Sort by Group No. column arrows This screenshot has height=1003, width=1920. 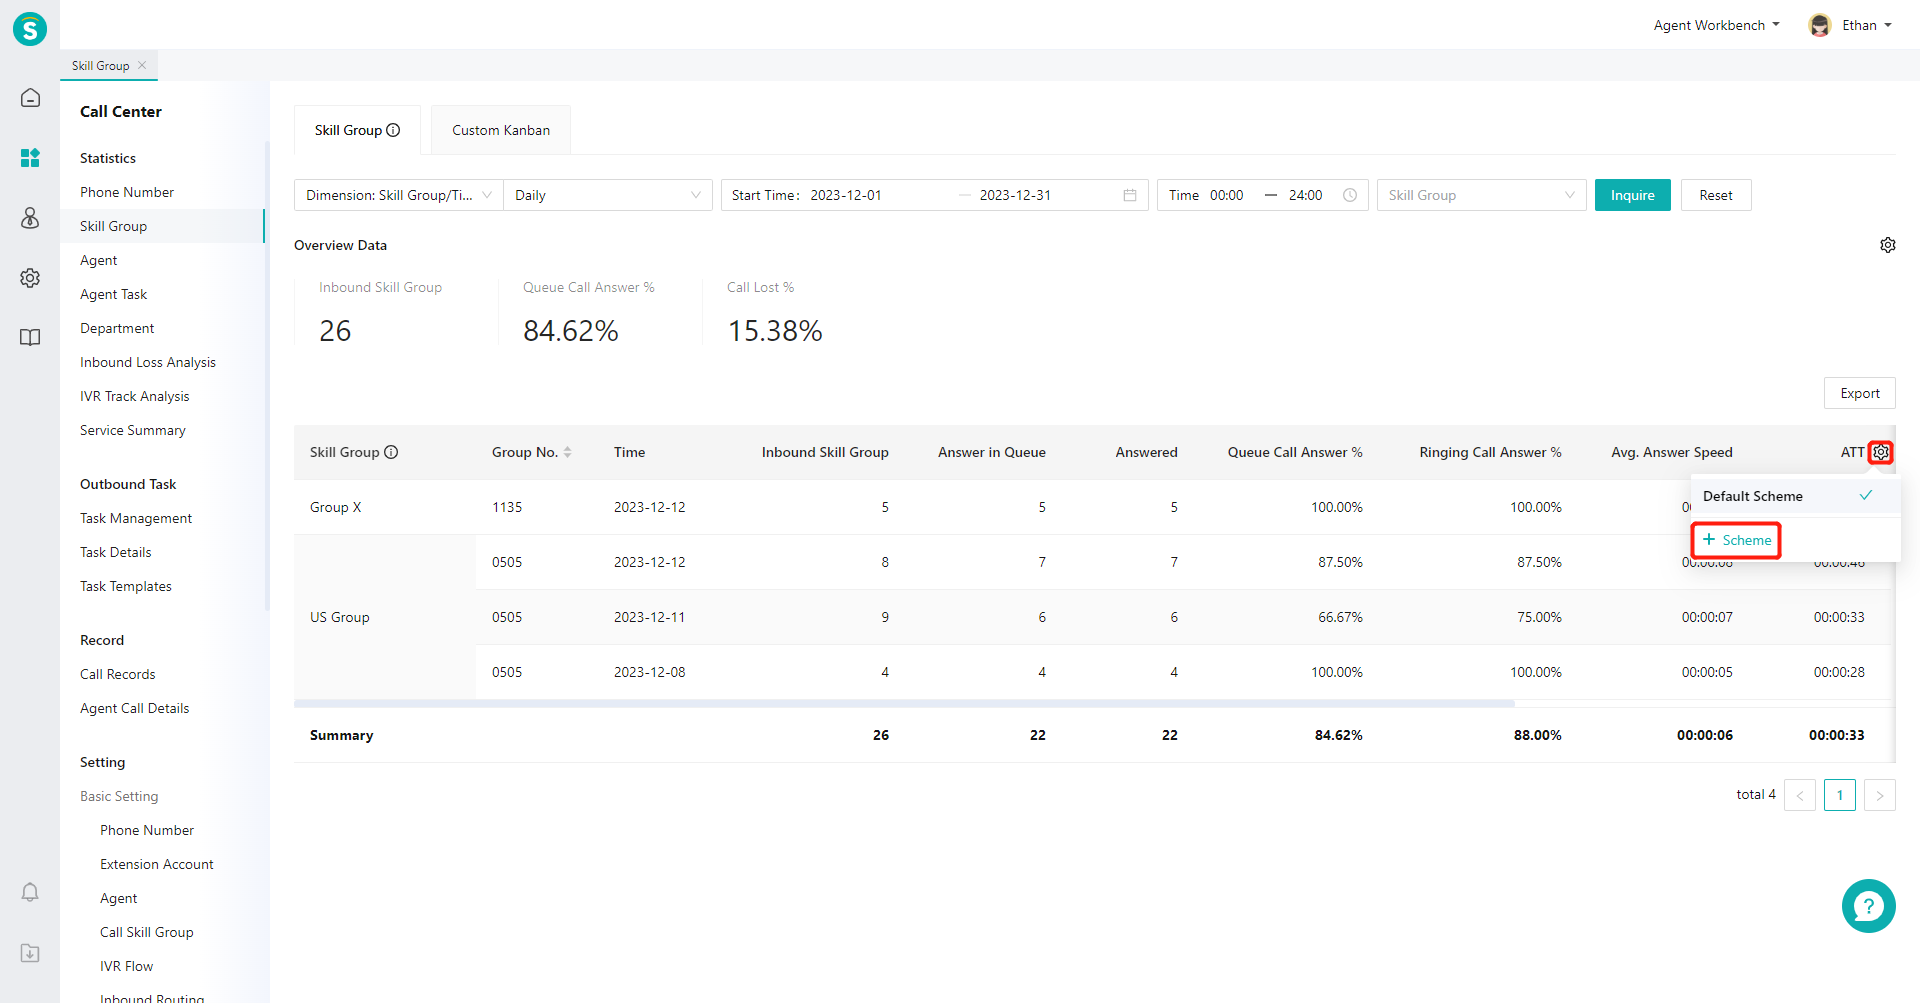567,452
